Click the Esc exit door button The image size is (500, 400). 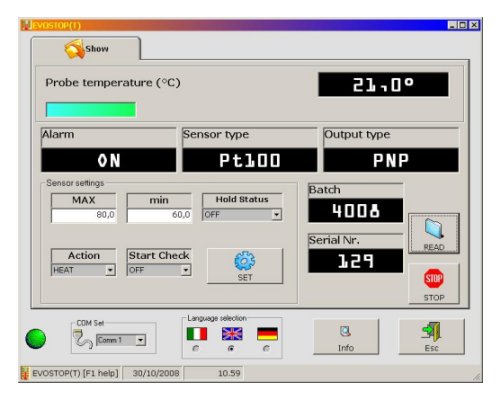click(431, 337)
